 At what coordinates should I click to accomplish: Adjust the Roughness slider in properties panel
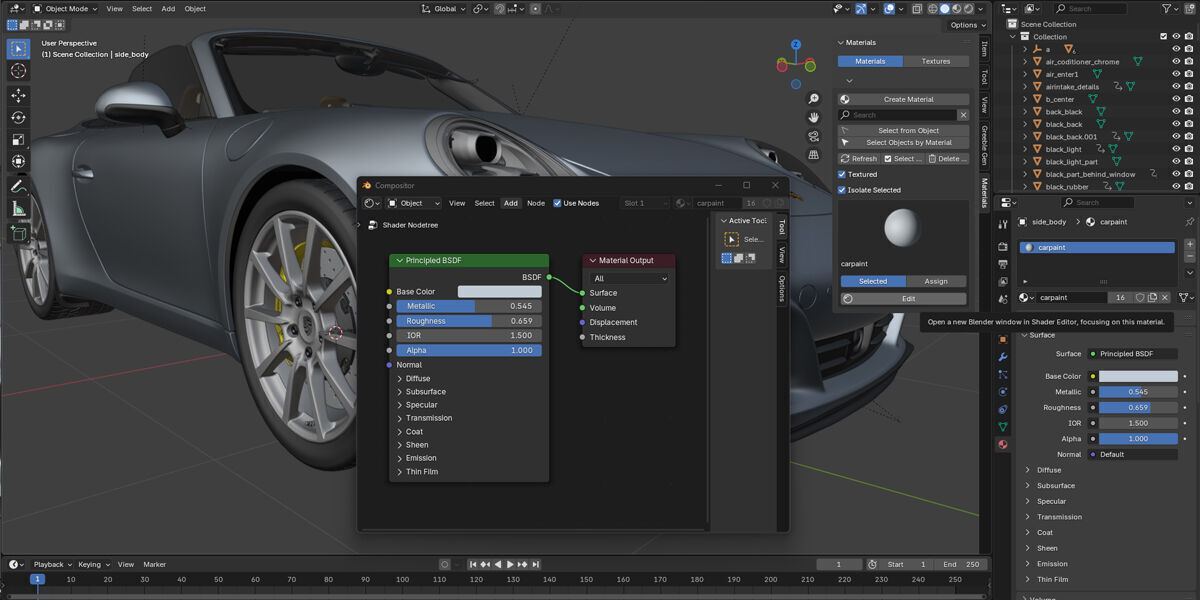(1138, 408)
